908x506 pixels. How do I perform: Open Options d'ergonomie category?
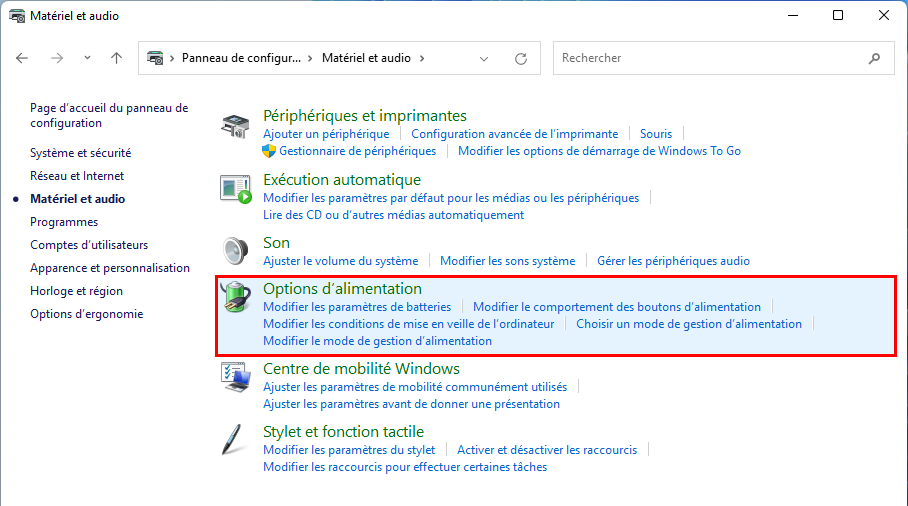pos(86,314)
